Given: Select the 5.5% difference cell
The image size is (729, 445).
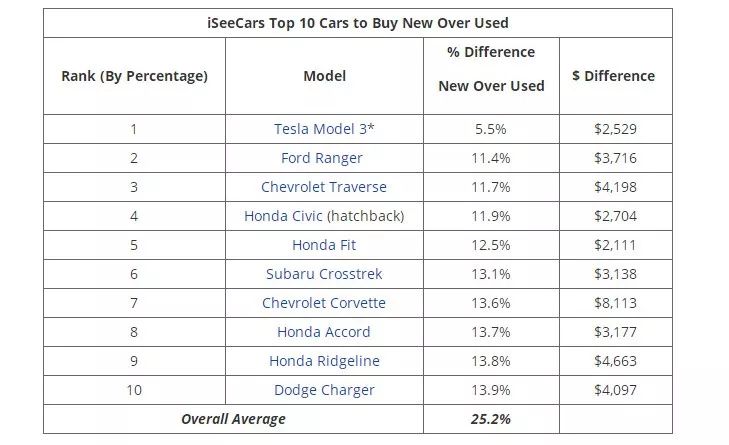Looking at the screenshot, I should 491,129.
